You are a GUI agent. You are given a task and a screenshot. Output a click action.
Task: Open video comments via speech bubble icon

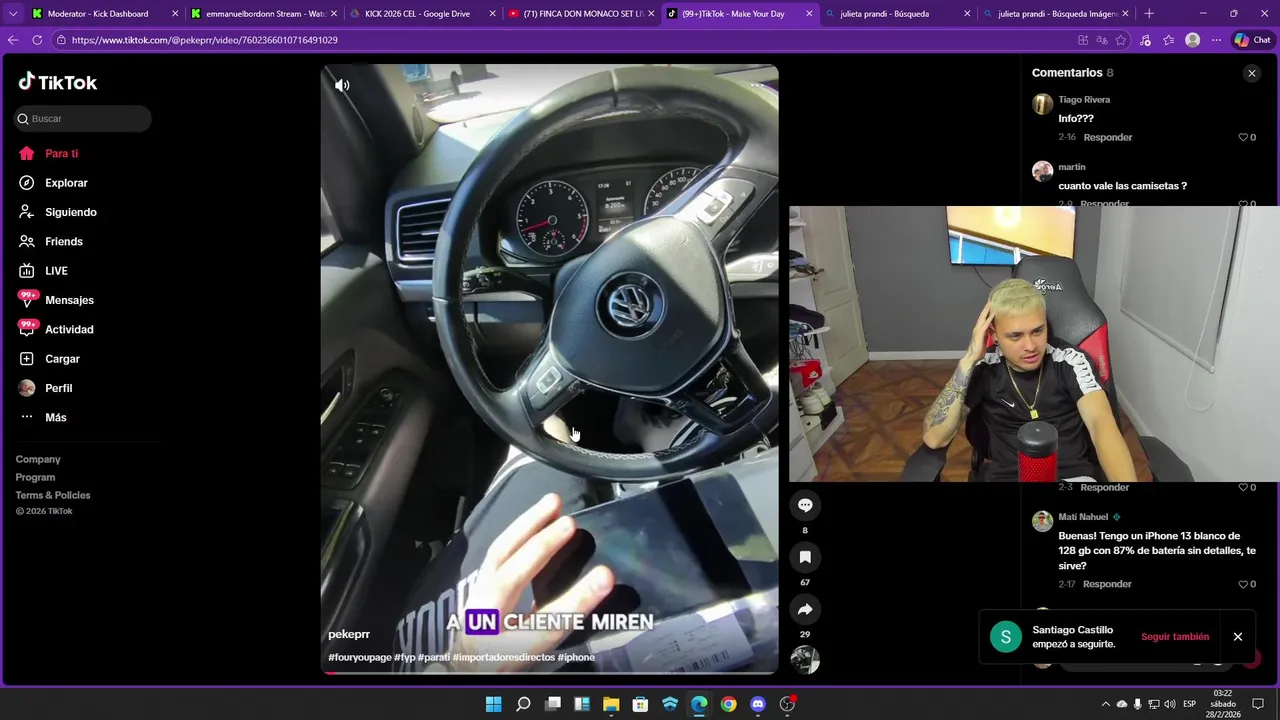(805, 505)
